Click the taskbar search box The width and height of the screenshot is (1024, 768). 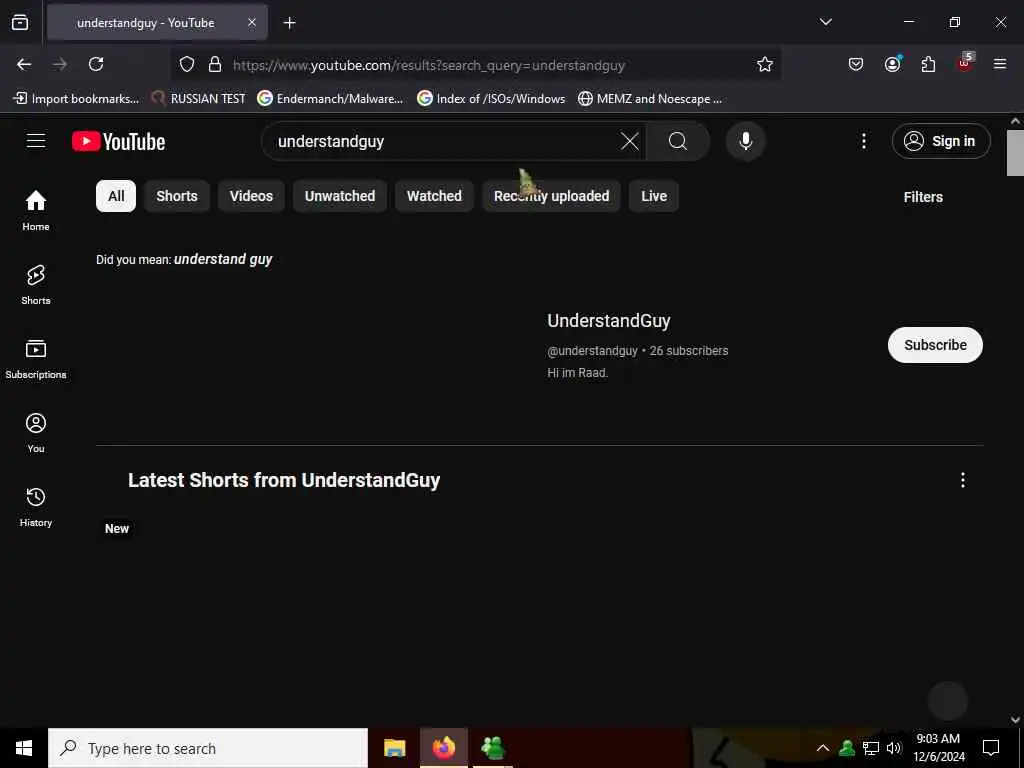208,748
